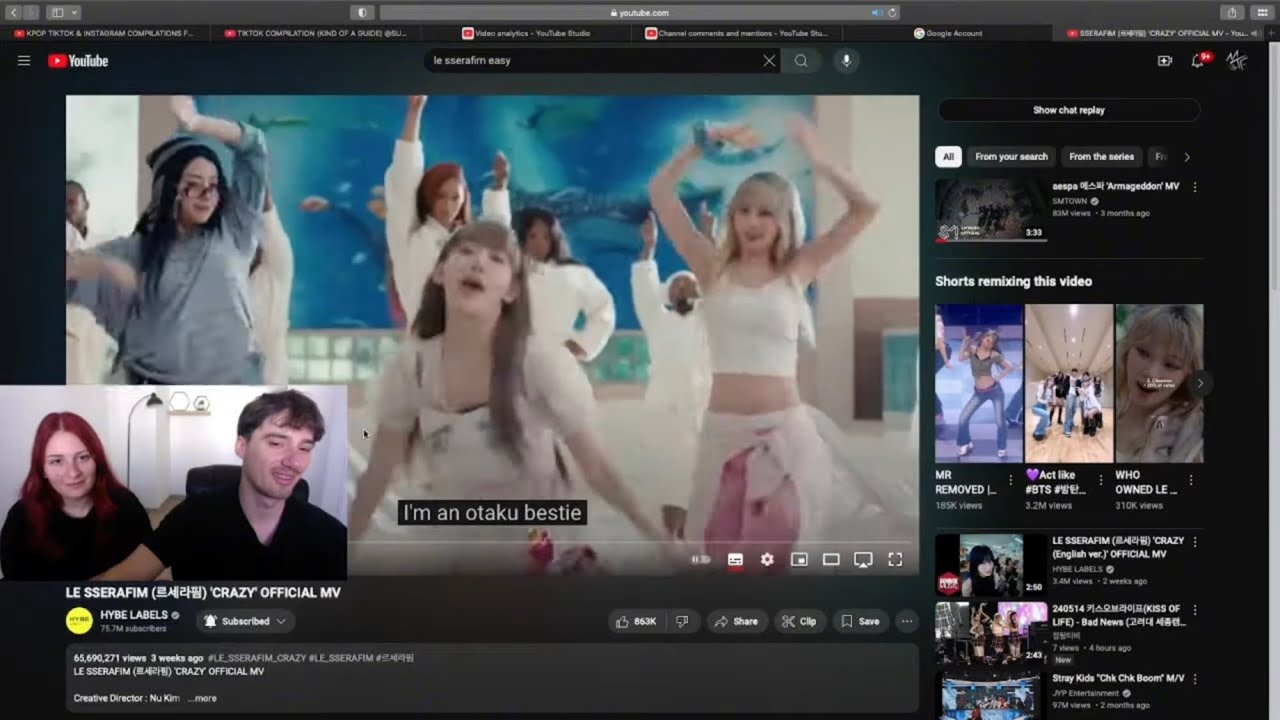Viewport: 1280px width, 720px height.
Task: Click the search input field
Action: click(595, 61)
